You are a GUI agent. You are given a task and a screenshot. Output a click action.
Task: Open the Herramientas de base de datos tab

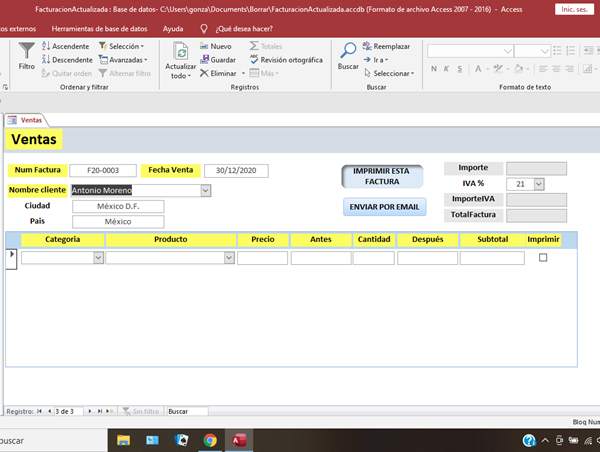point(101,29)
